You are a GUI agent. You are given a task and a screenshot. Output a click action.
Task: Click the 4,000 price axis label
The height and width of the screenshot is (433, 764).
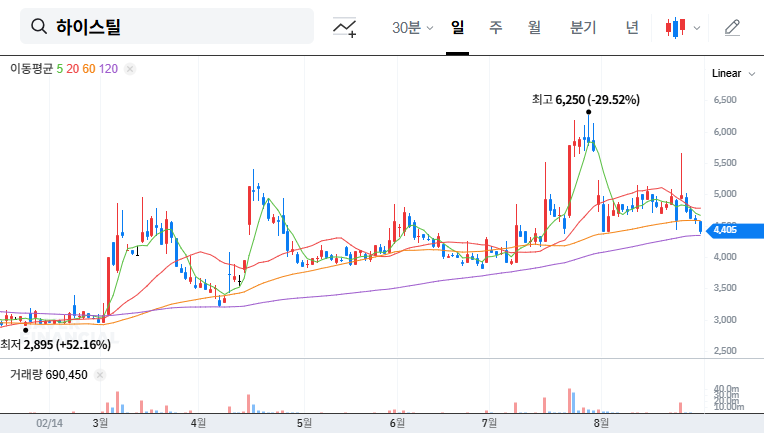click(725, 257)
